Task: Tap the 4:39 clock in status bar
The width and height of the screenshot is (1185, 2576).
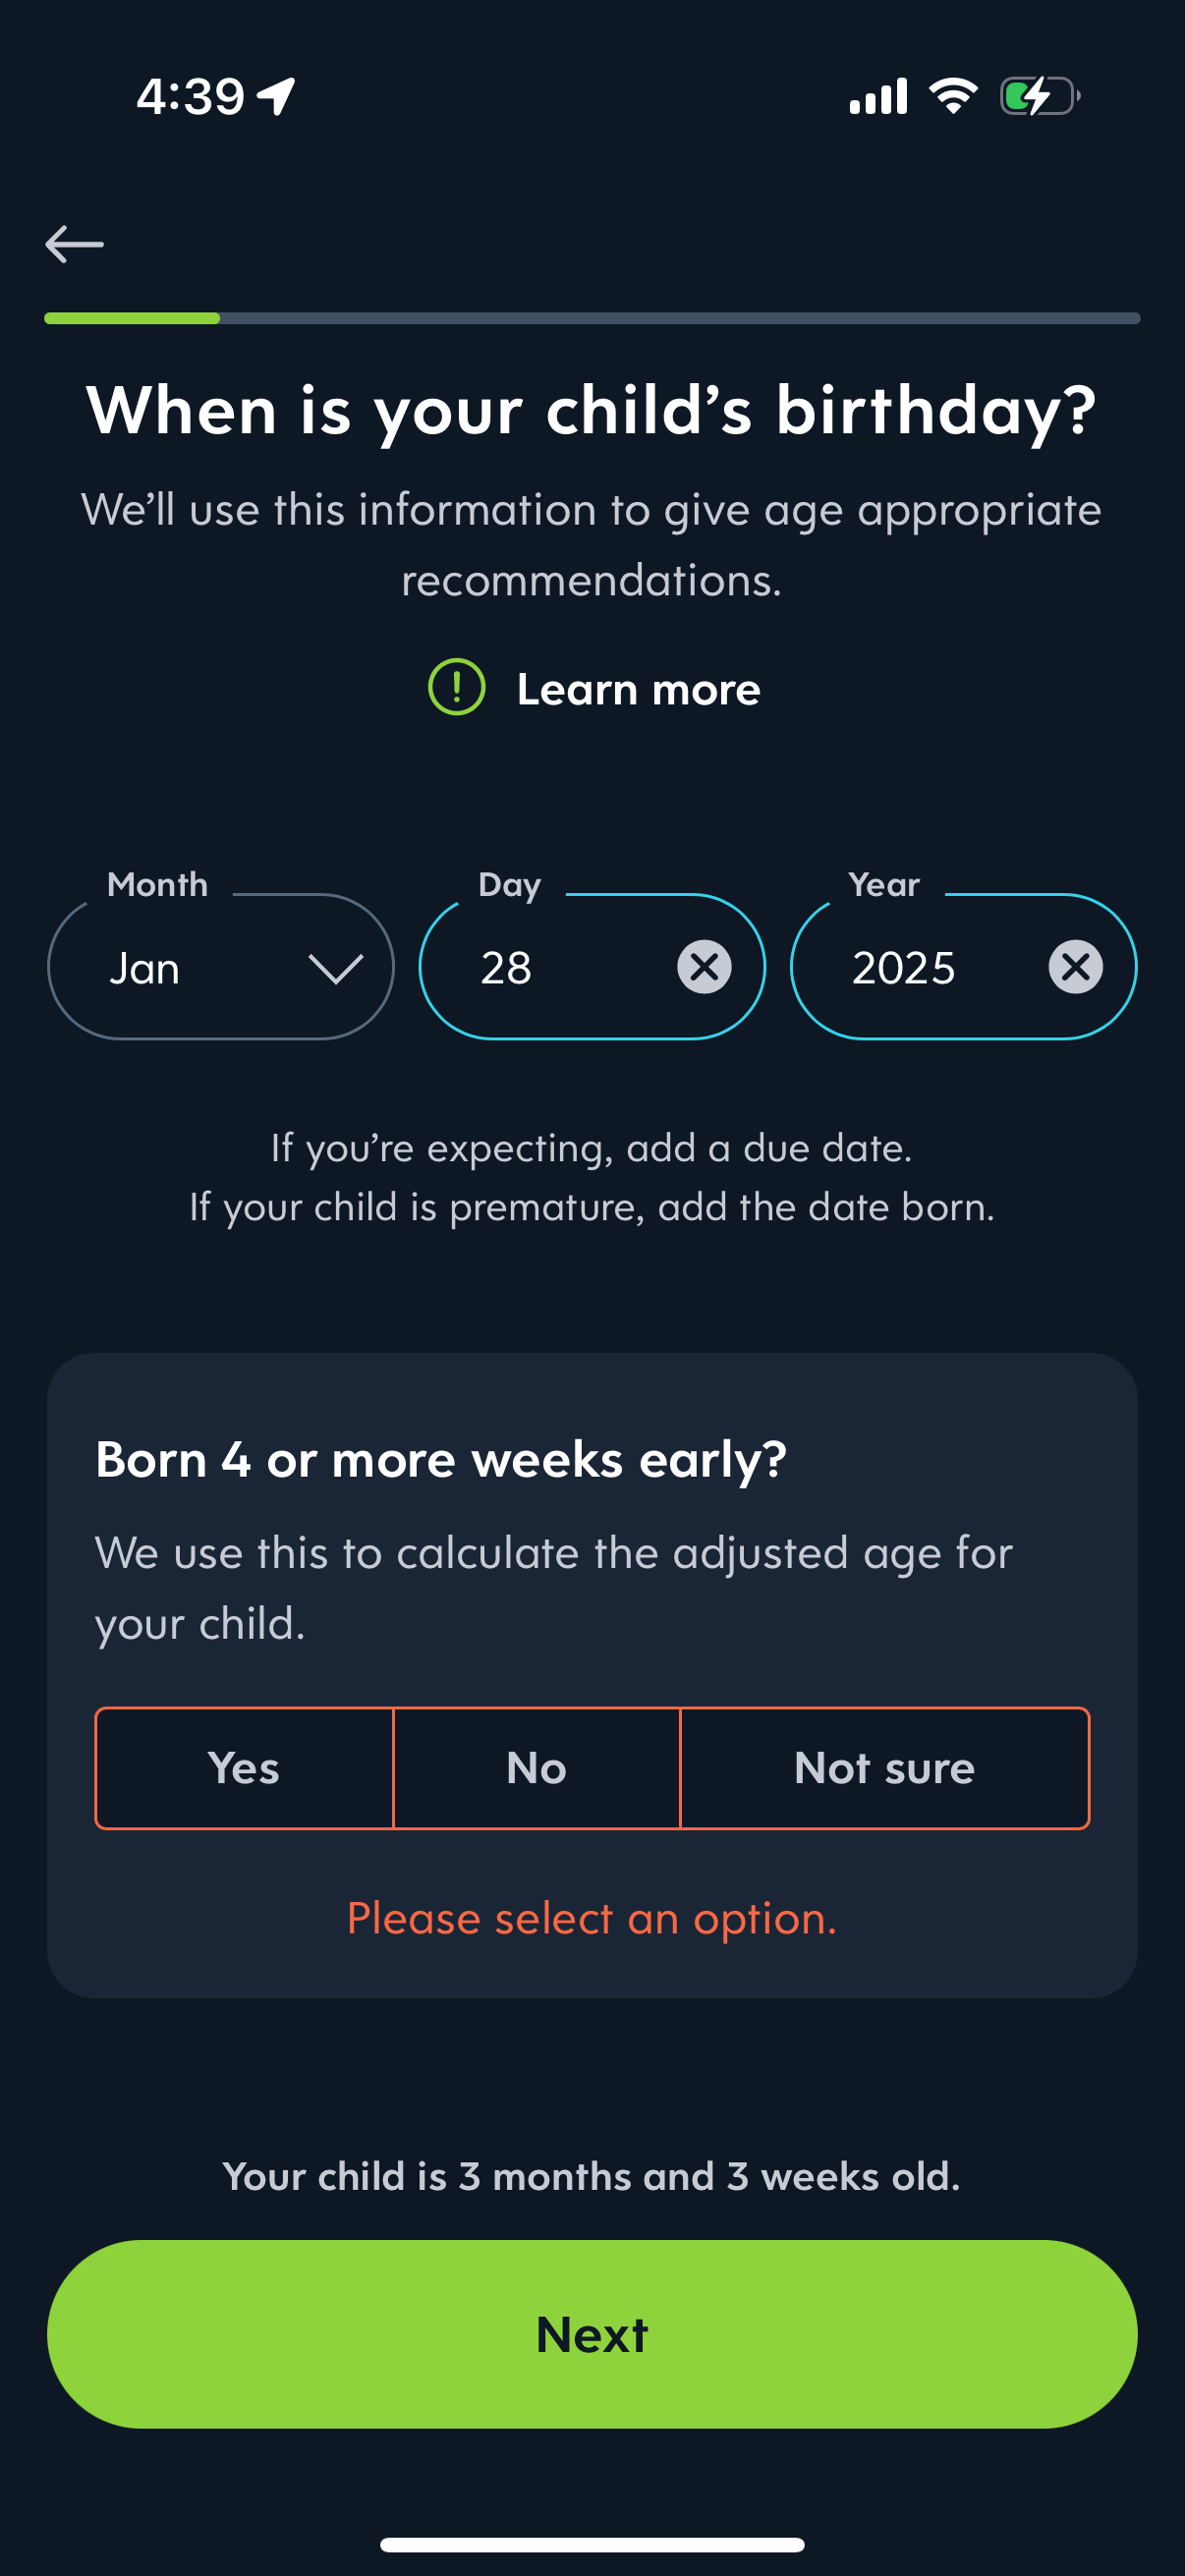Action: coord(190,97)
